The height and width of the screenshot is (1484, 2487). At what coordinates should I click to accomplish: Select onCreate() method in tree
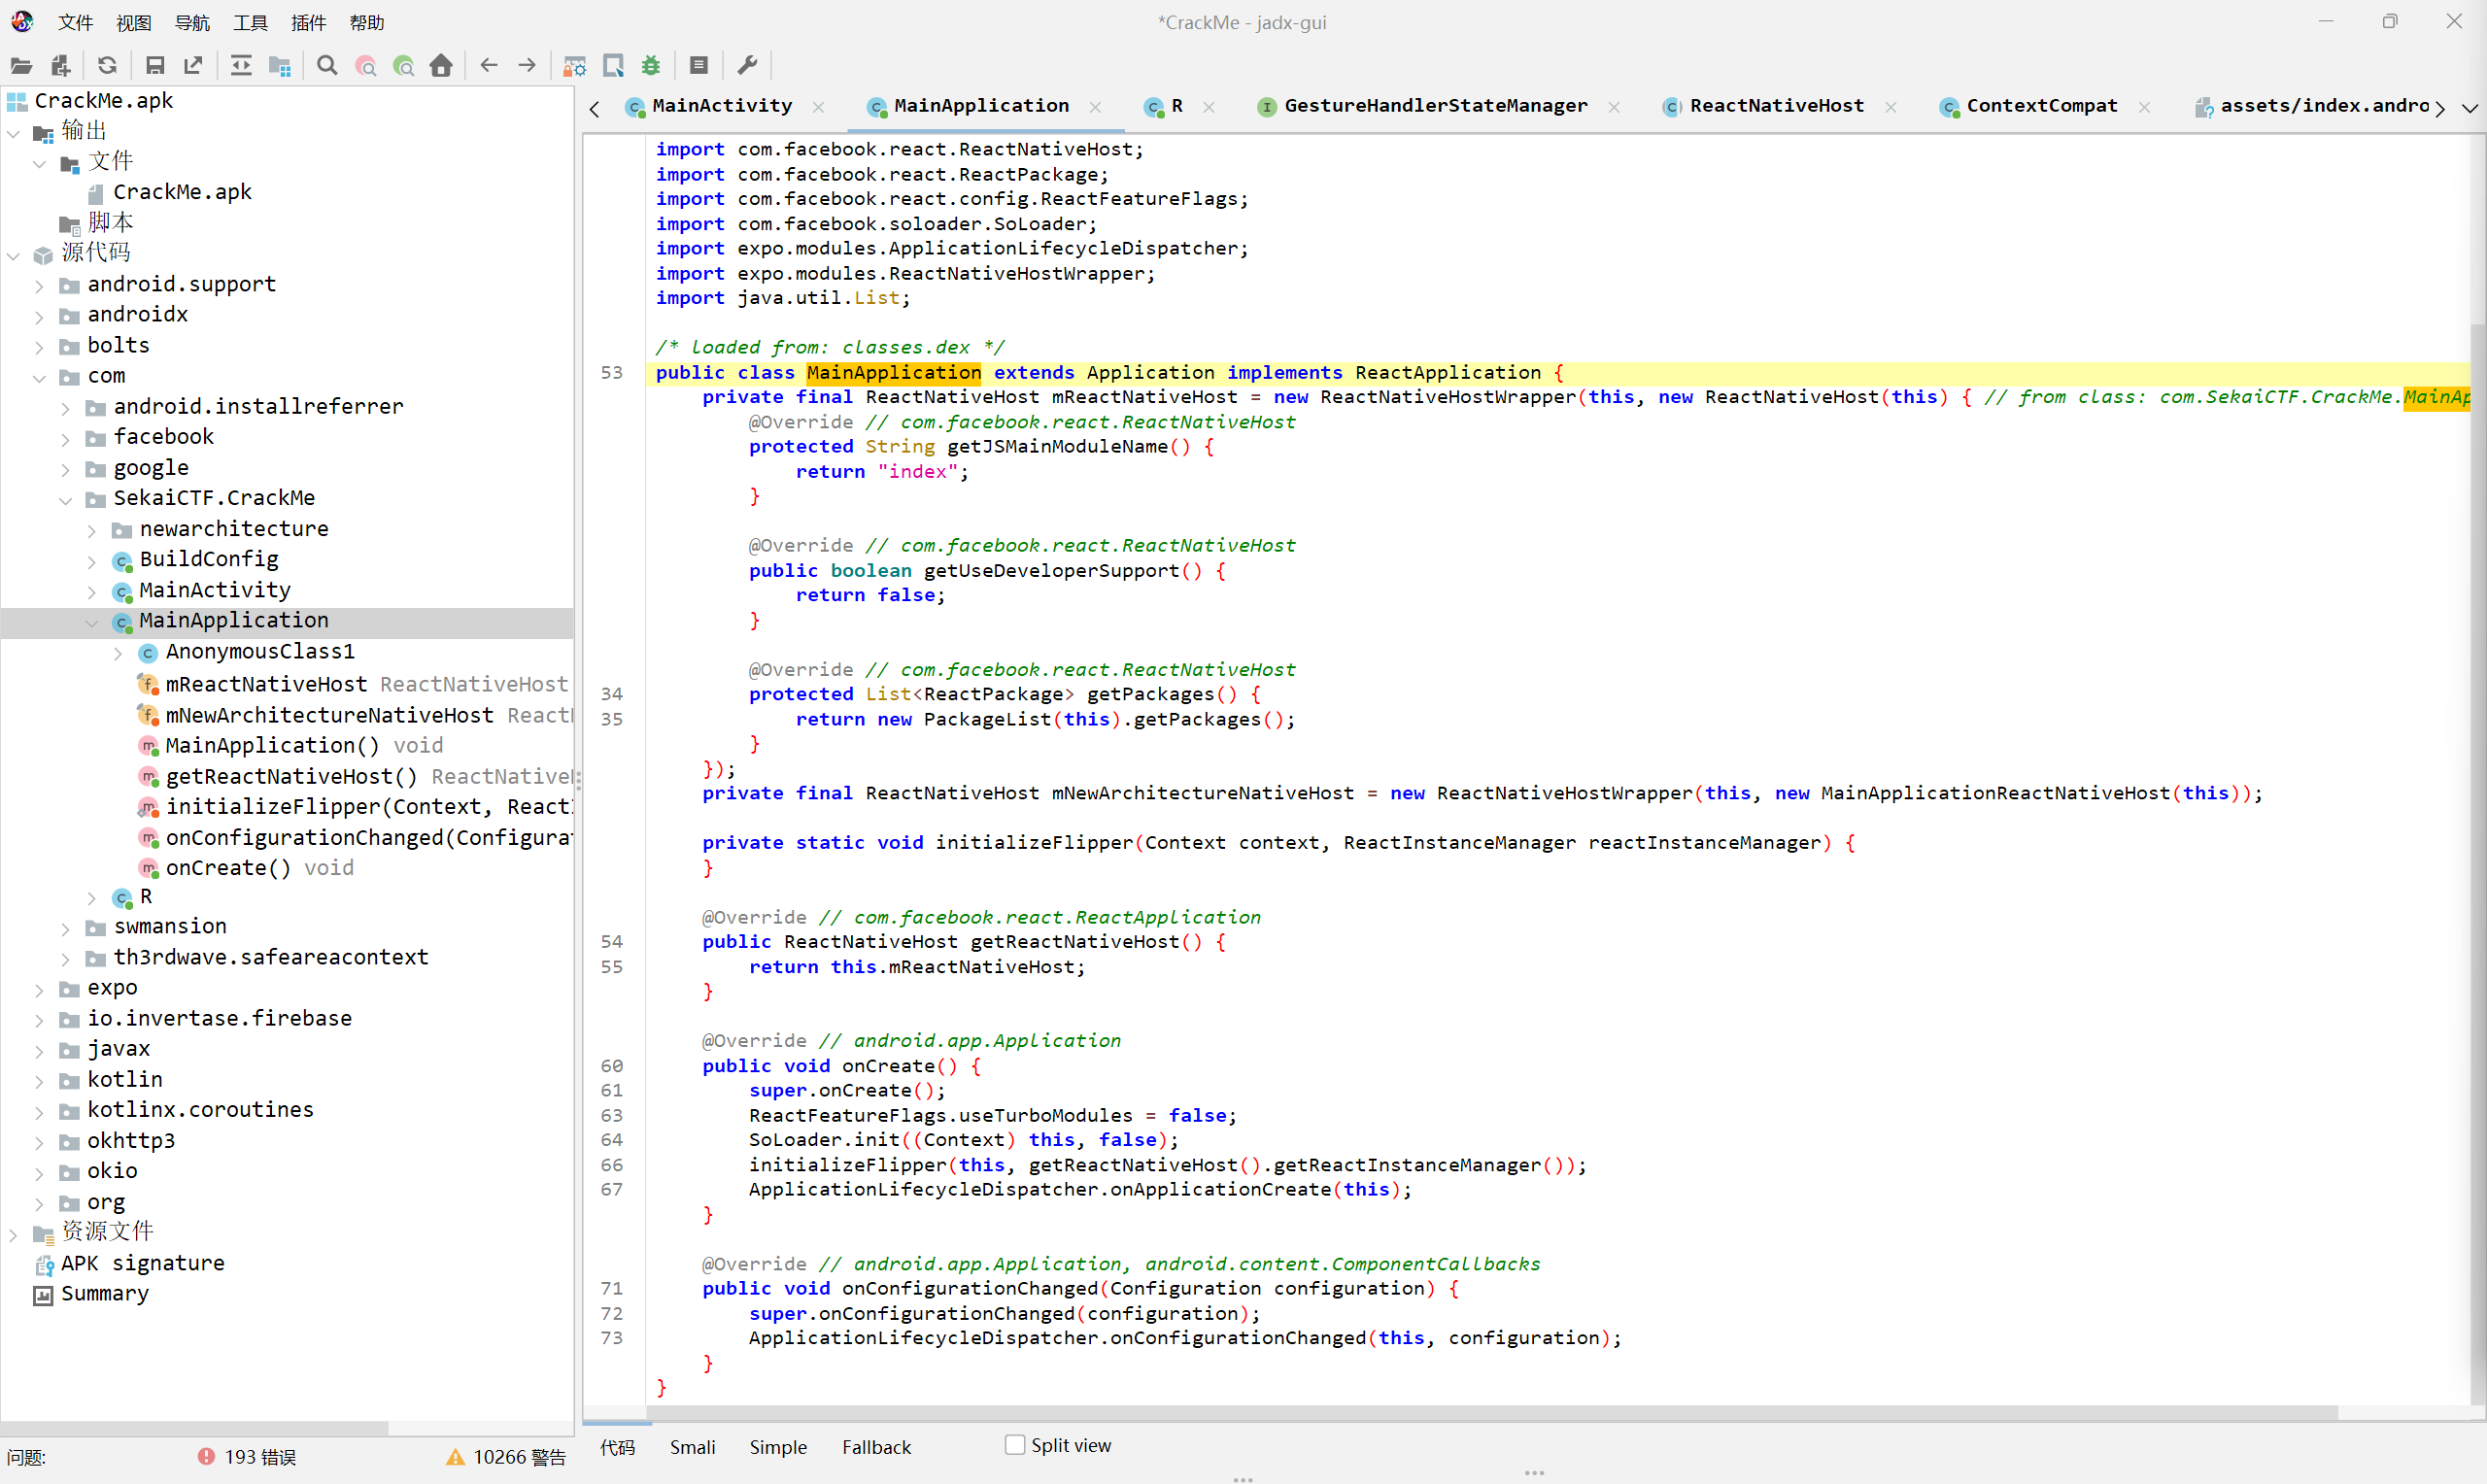(228, 868)
